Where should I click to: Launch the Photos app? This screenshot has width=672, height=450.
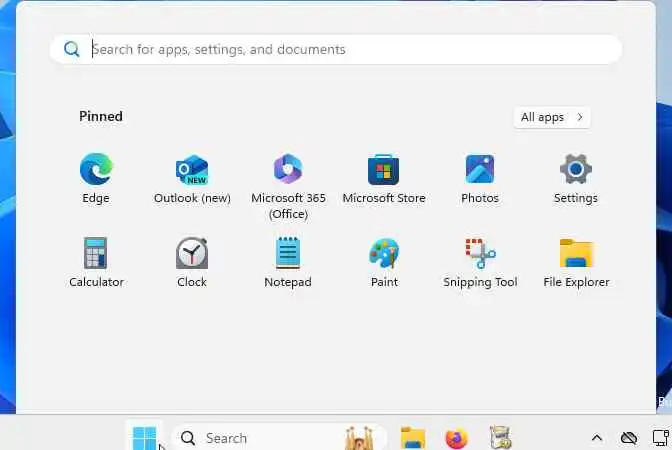pyautogui.click(x=480, y=179)
